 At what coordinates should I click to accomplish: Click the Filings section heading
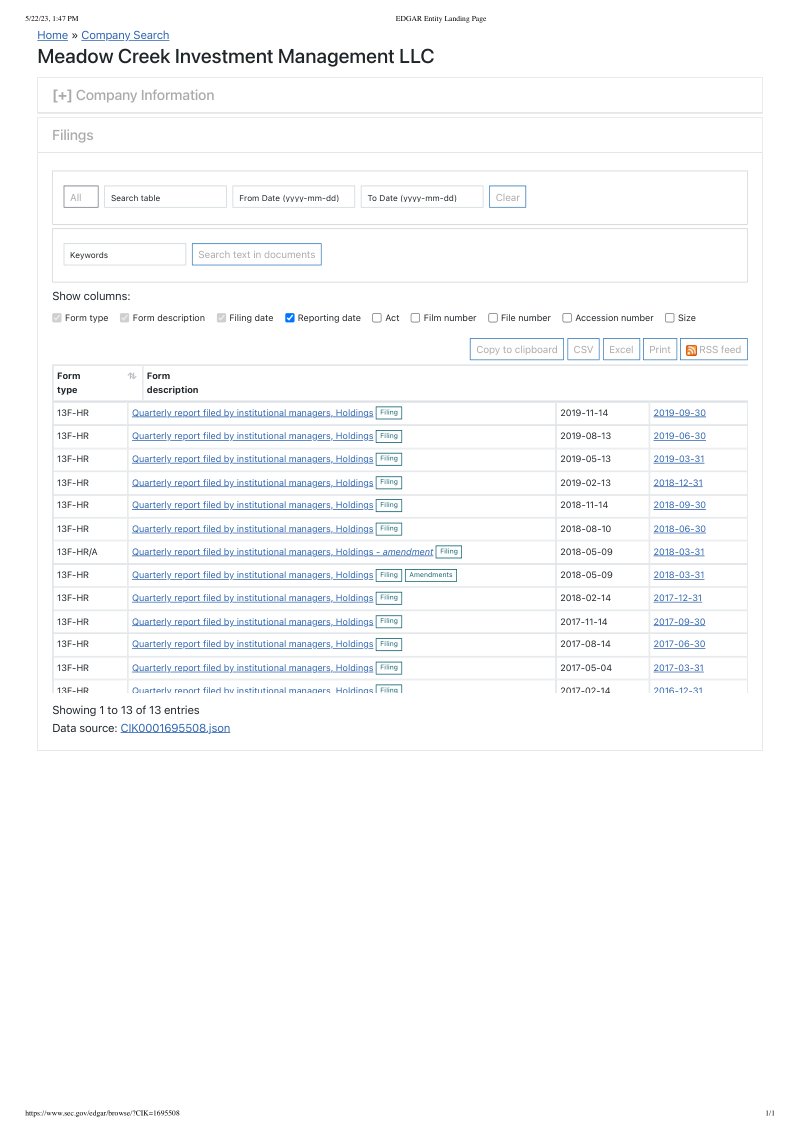(x=73, y=135)
